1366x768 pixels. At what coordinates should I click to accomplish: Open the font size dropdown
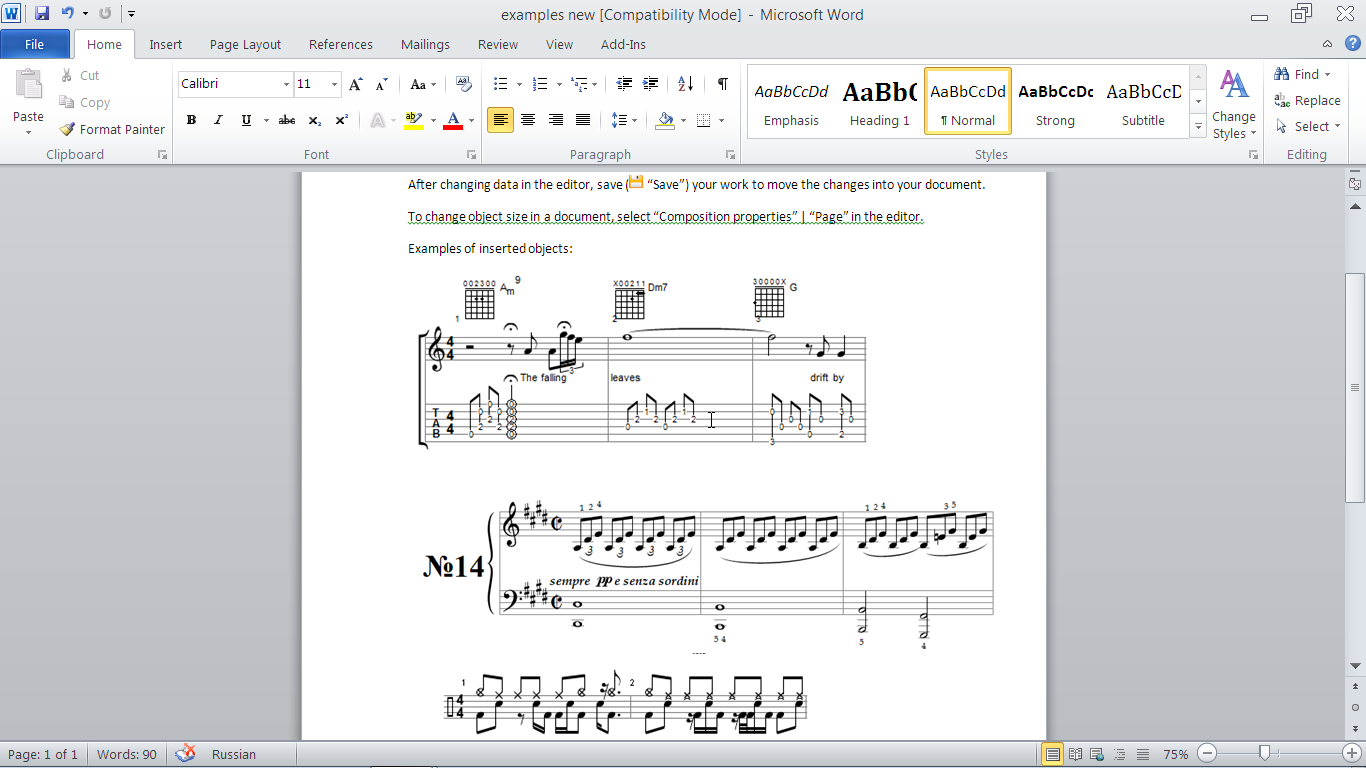pyautogui.click(x=334, y=84)
